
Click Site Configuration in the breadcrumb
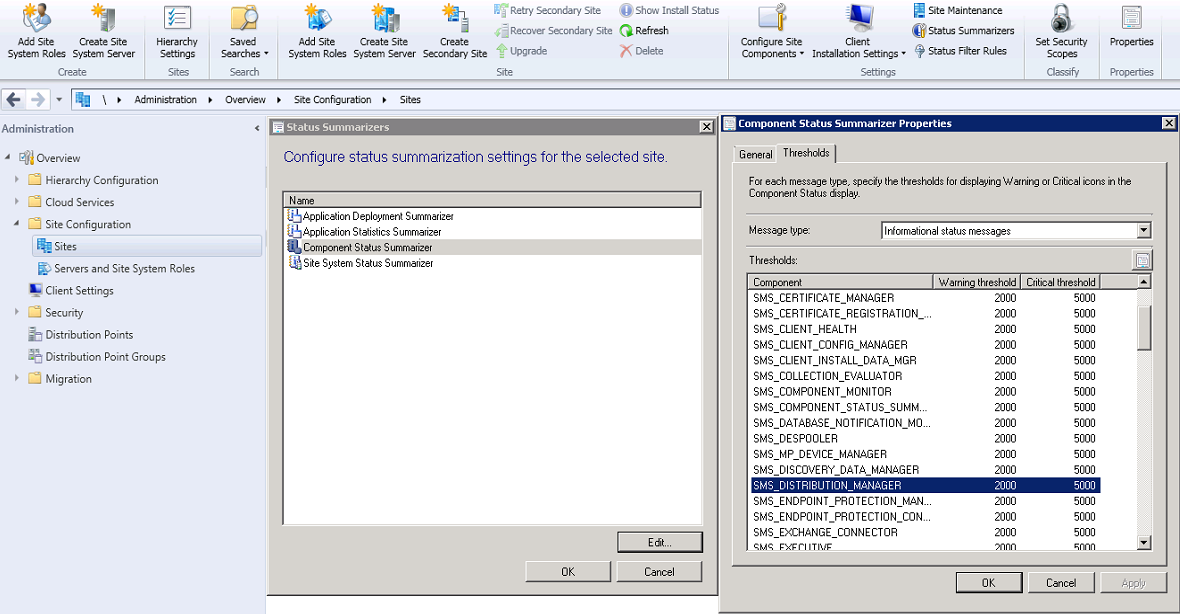[333, 99]
